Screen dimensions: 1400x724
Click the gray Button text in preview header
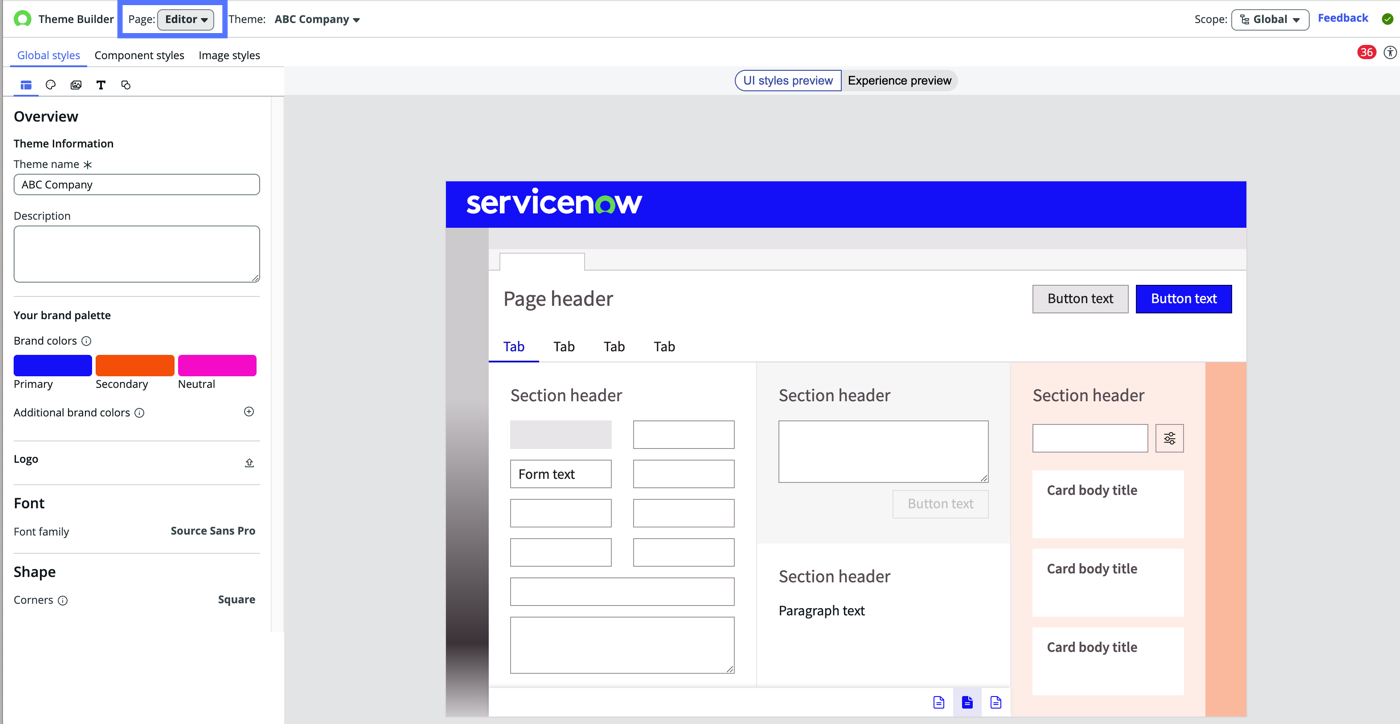pyautogui.click(x=1080, y=299)
